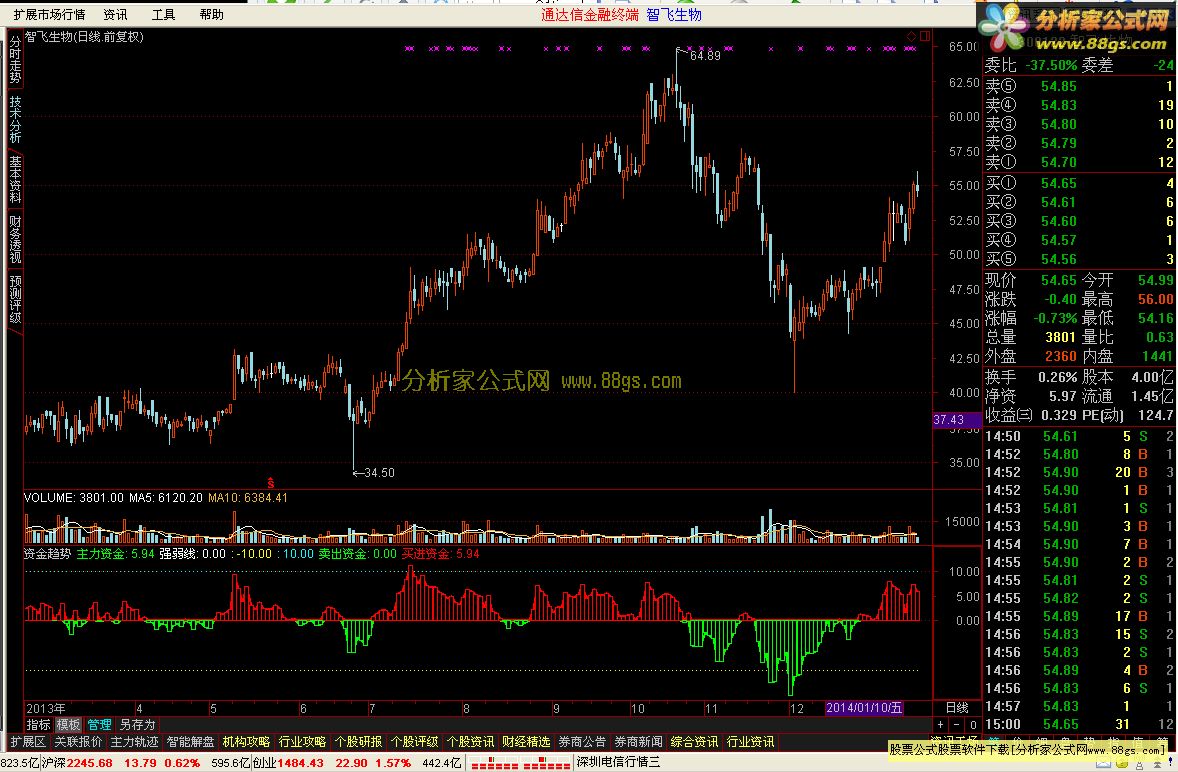1178x772 pixels.
Task: Click the red market breadth indicator in status bar
Action: coord(521,764)
